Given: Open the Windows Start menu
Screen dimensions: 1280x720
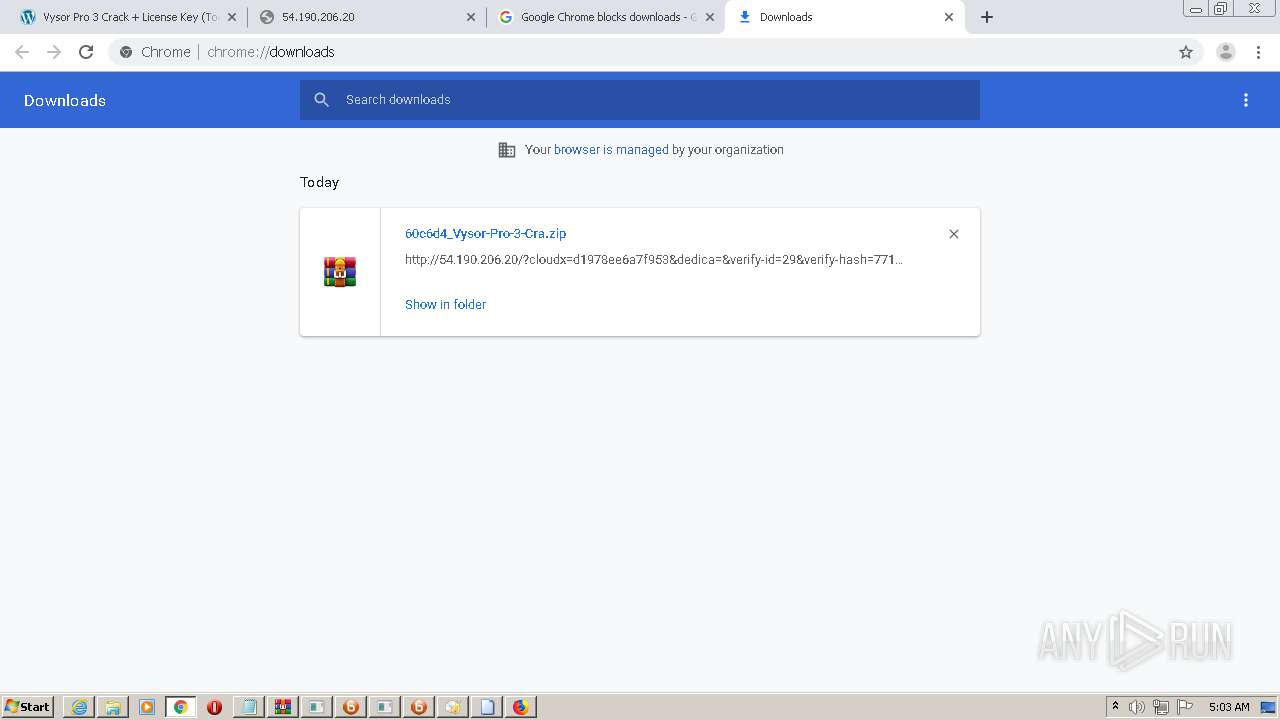Looking at the screenshot, I should [x=28, y=707].
